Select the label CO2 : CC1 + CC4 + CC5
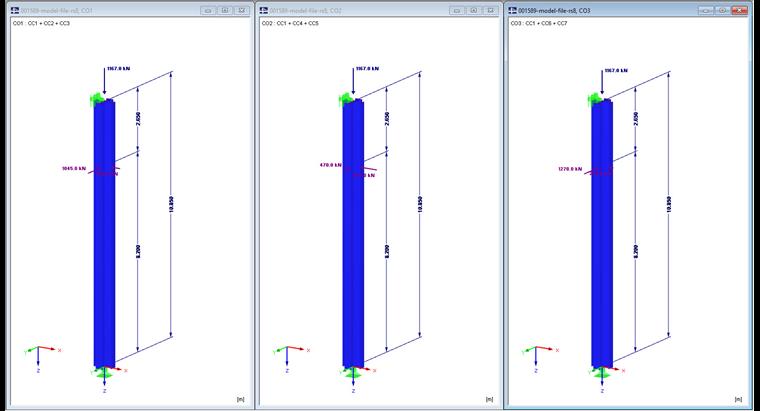This screenshot has width=760, height=411. [290, 23]
